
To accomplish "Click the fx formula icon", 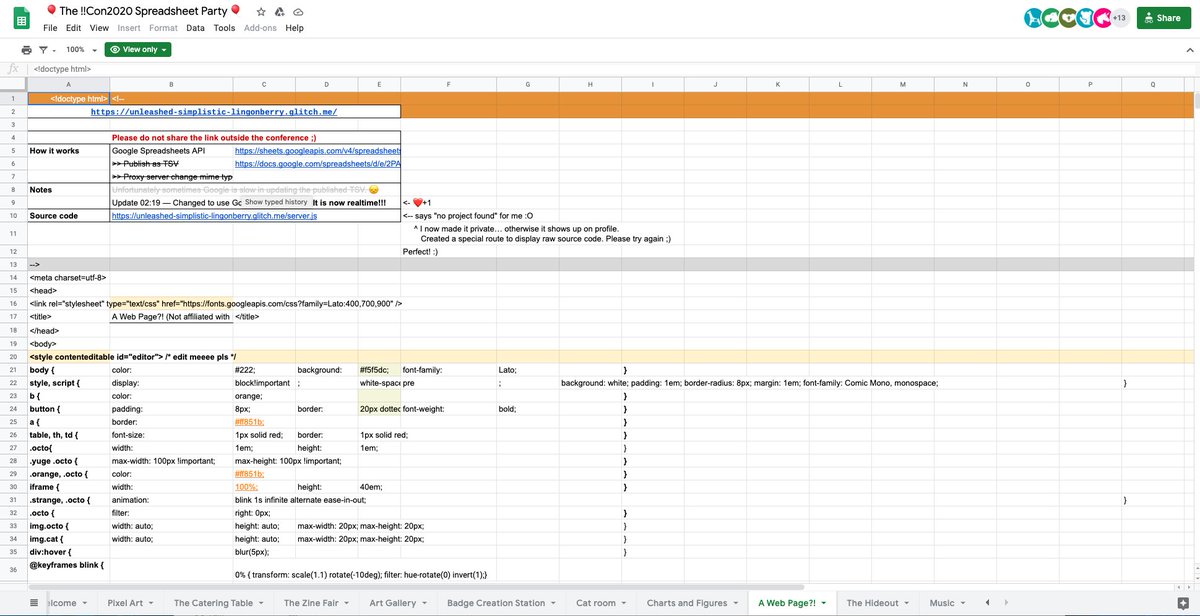I will [x=13, y=69].
